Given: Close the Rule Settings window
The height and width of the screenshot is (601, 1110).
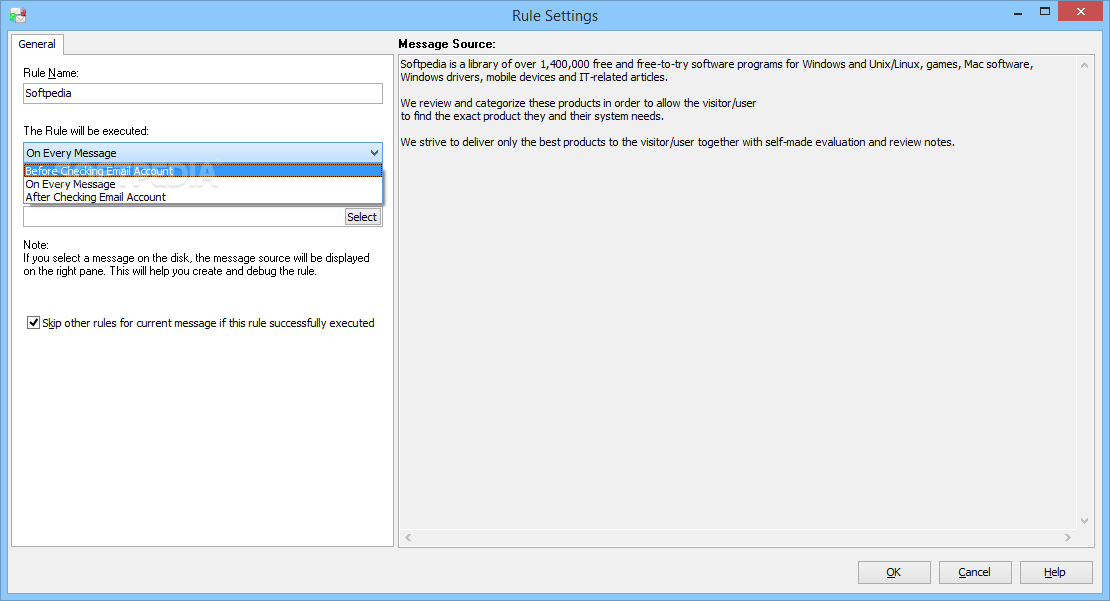Looking at the screenshot, I should tap(1081, 11).
